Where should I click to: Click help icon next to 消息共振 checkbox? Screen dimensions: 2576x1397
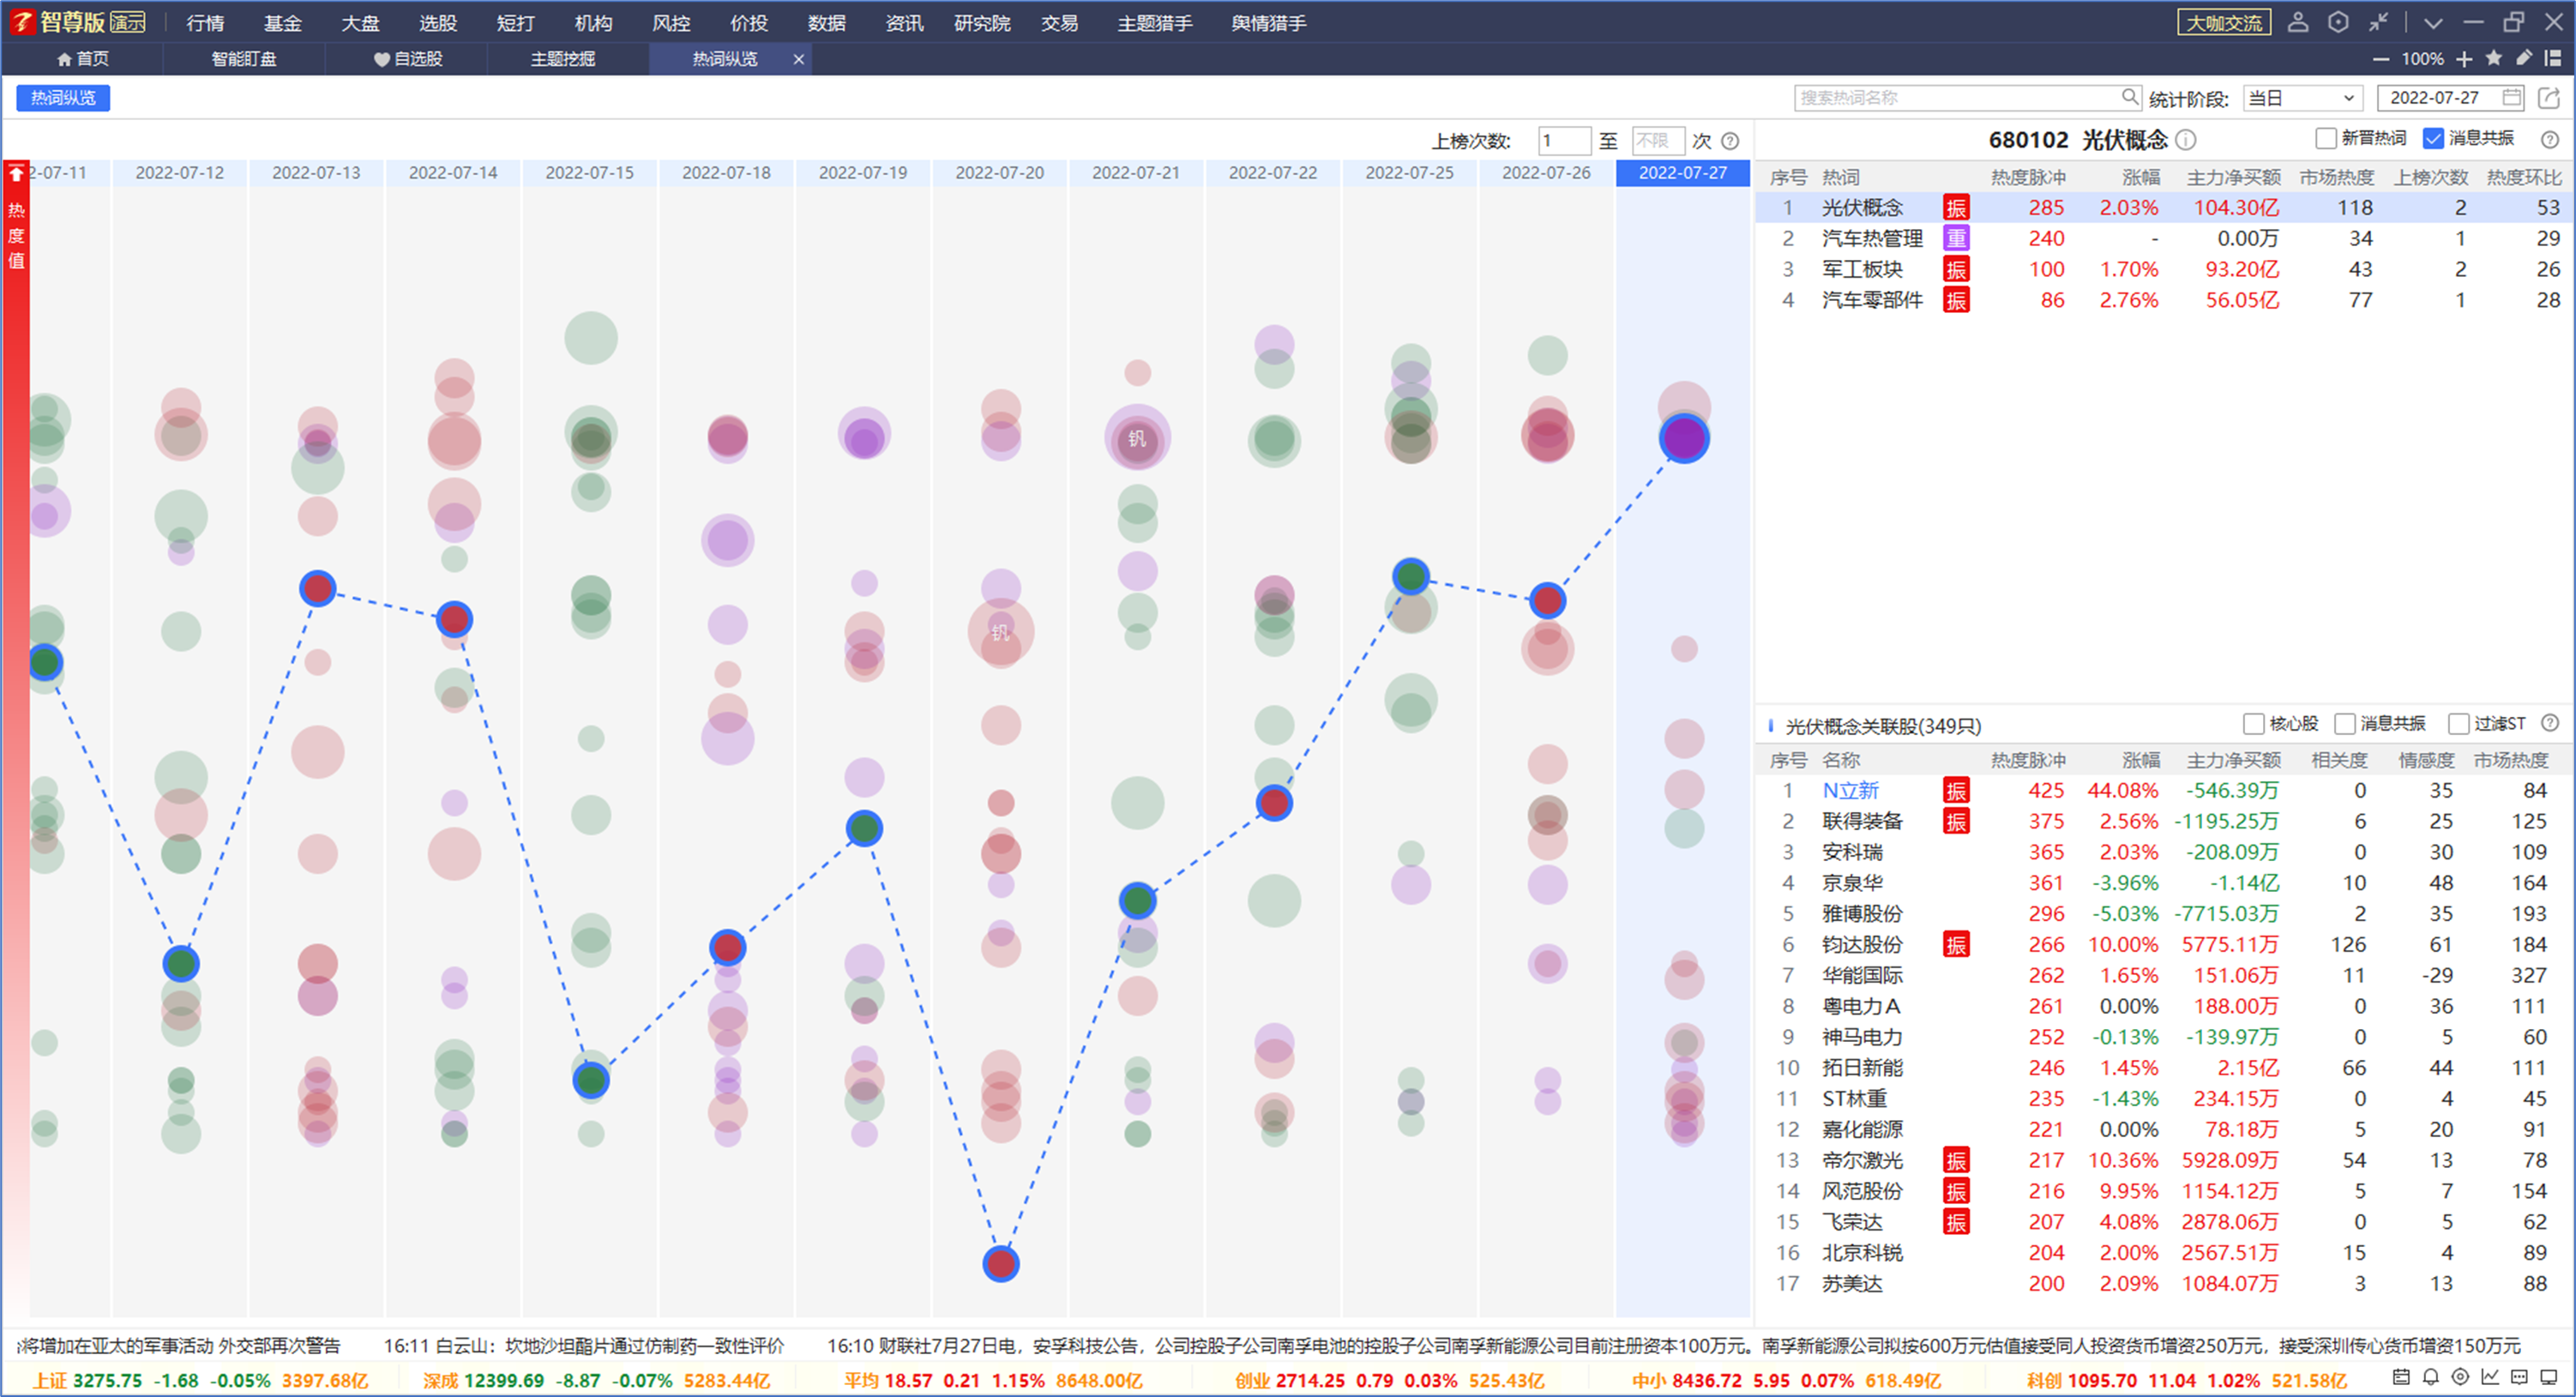(2550, 139)
